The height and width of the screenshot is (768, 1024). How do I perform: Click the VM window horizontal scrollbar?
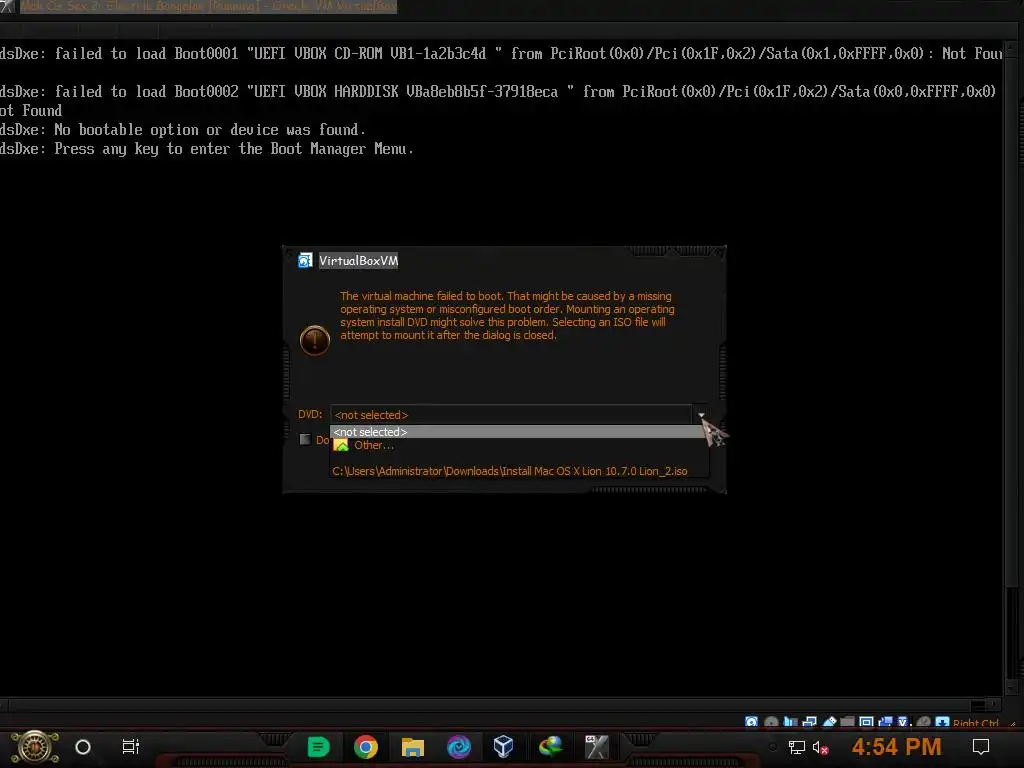(x=500, y=705)
